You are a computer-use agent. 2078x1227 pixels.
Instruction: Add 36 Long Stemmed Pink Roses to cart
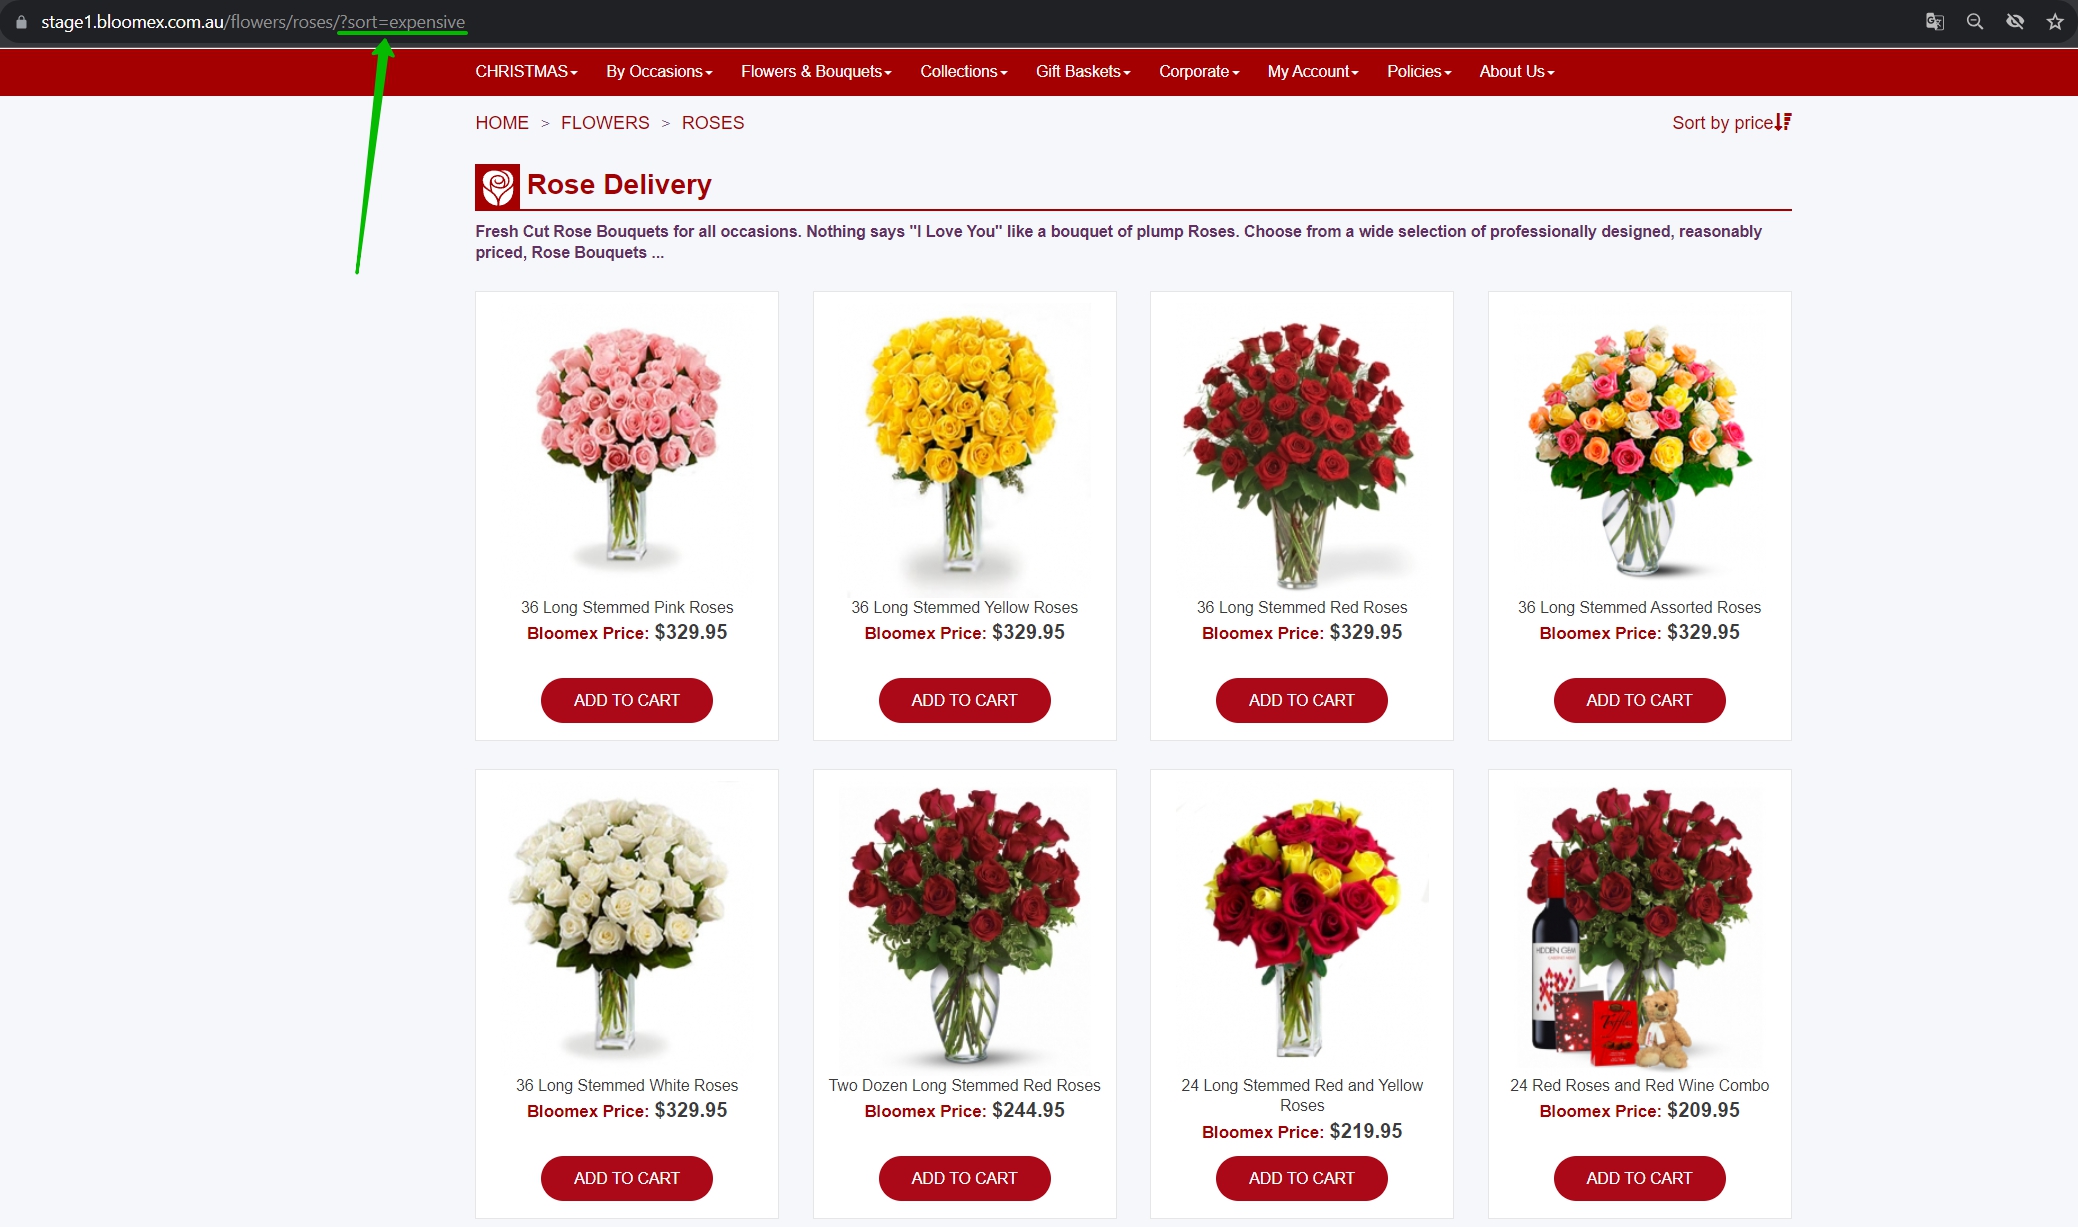tap(627, 700)
